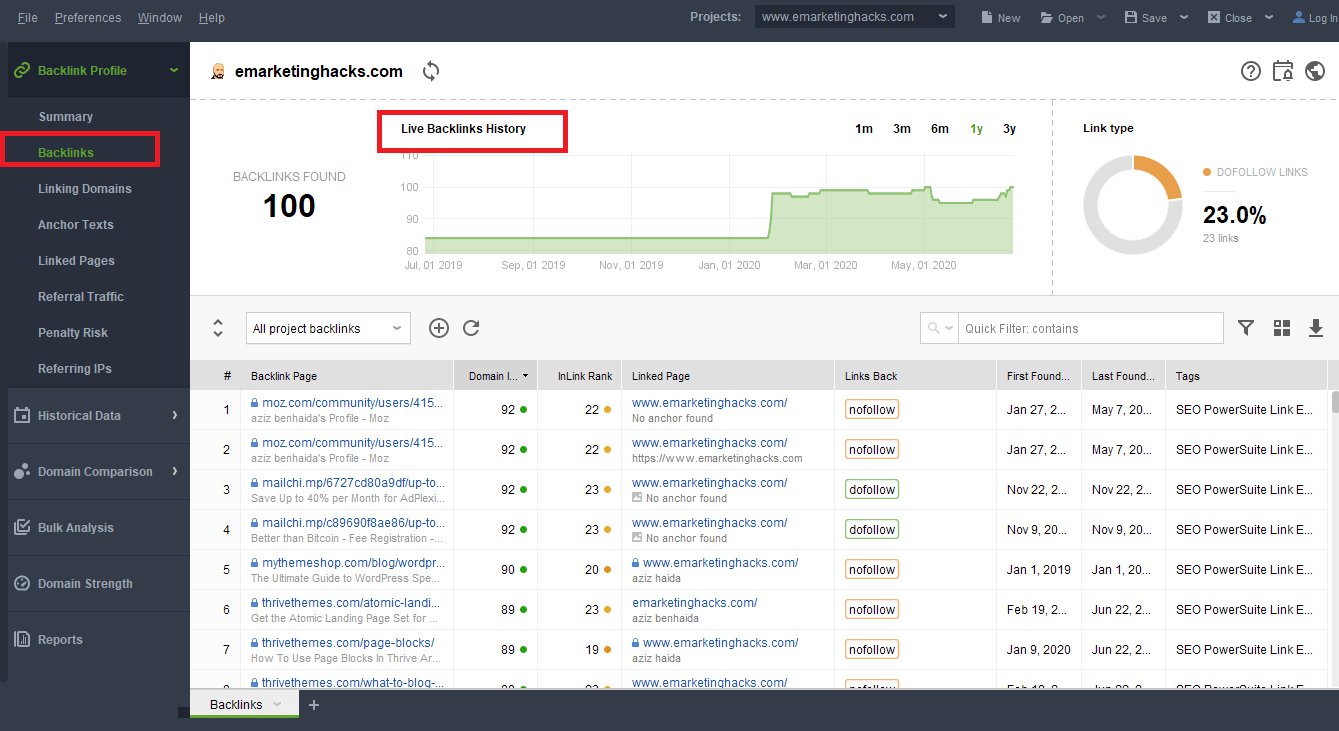The image size is (1339, 731).
Task: Click the add backlinks plus icon
Action: click(x=439, y=328)
